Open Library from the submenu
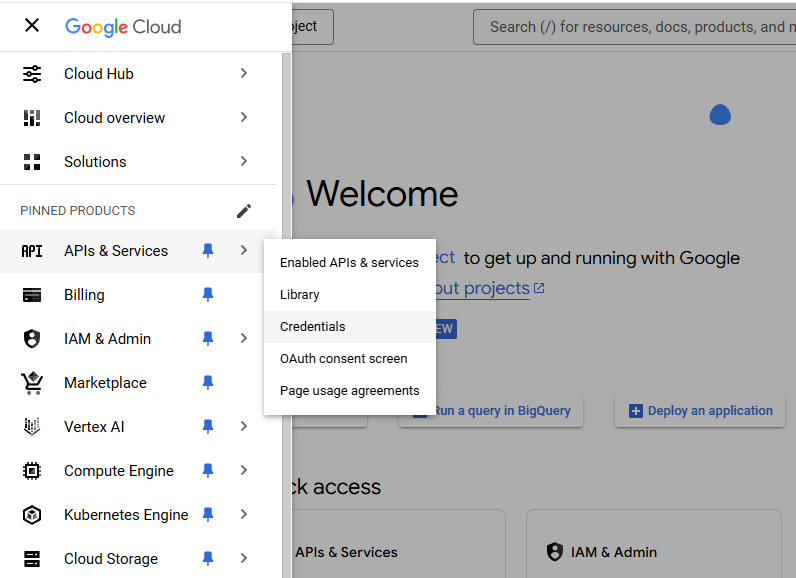 350,295
